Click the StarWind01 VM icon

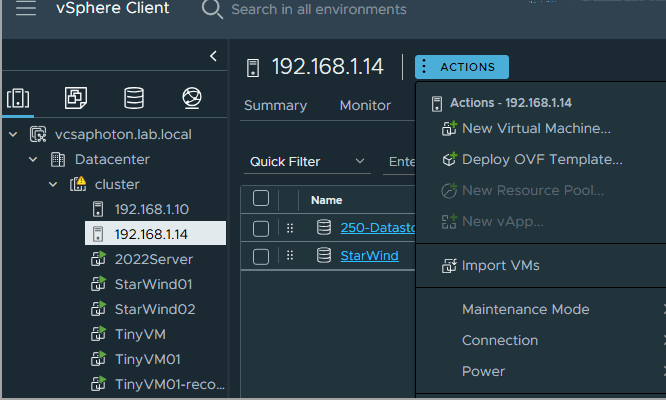coord(98,284)
